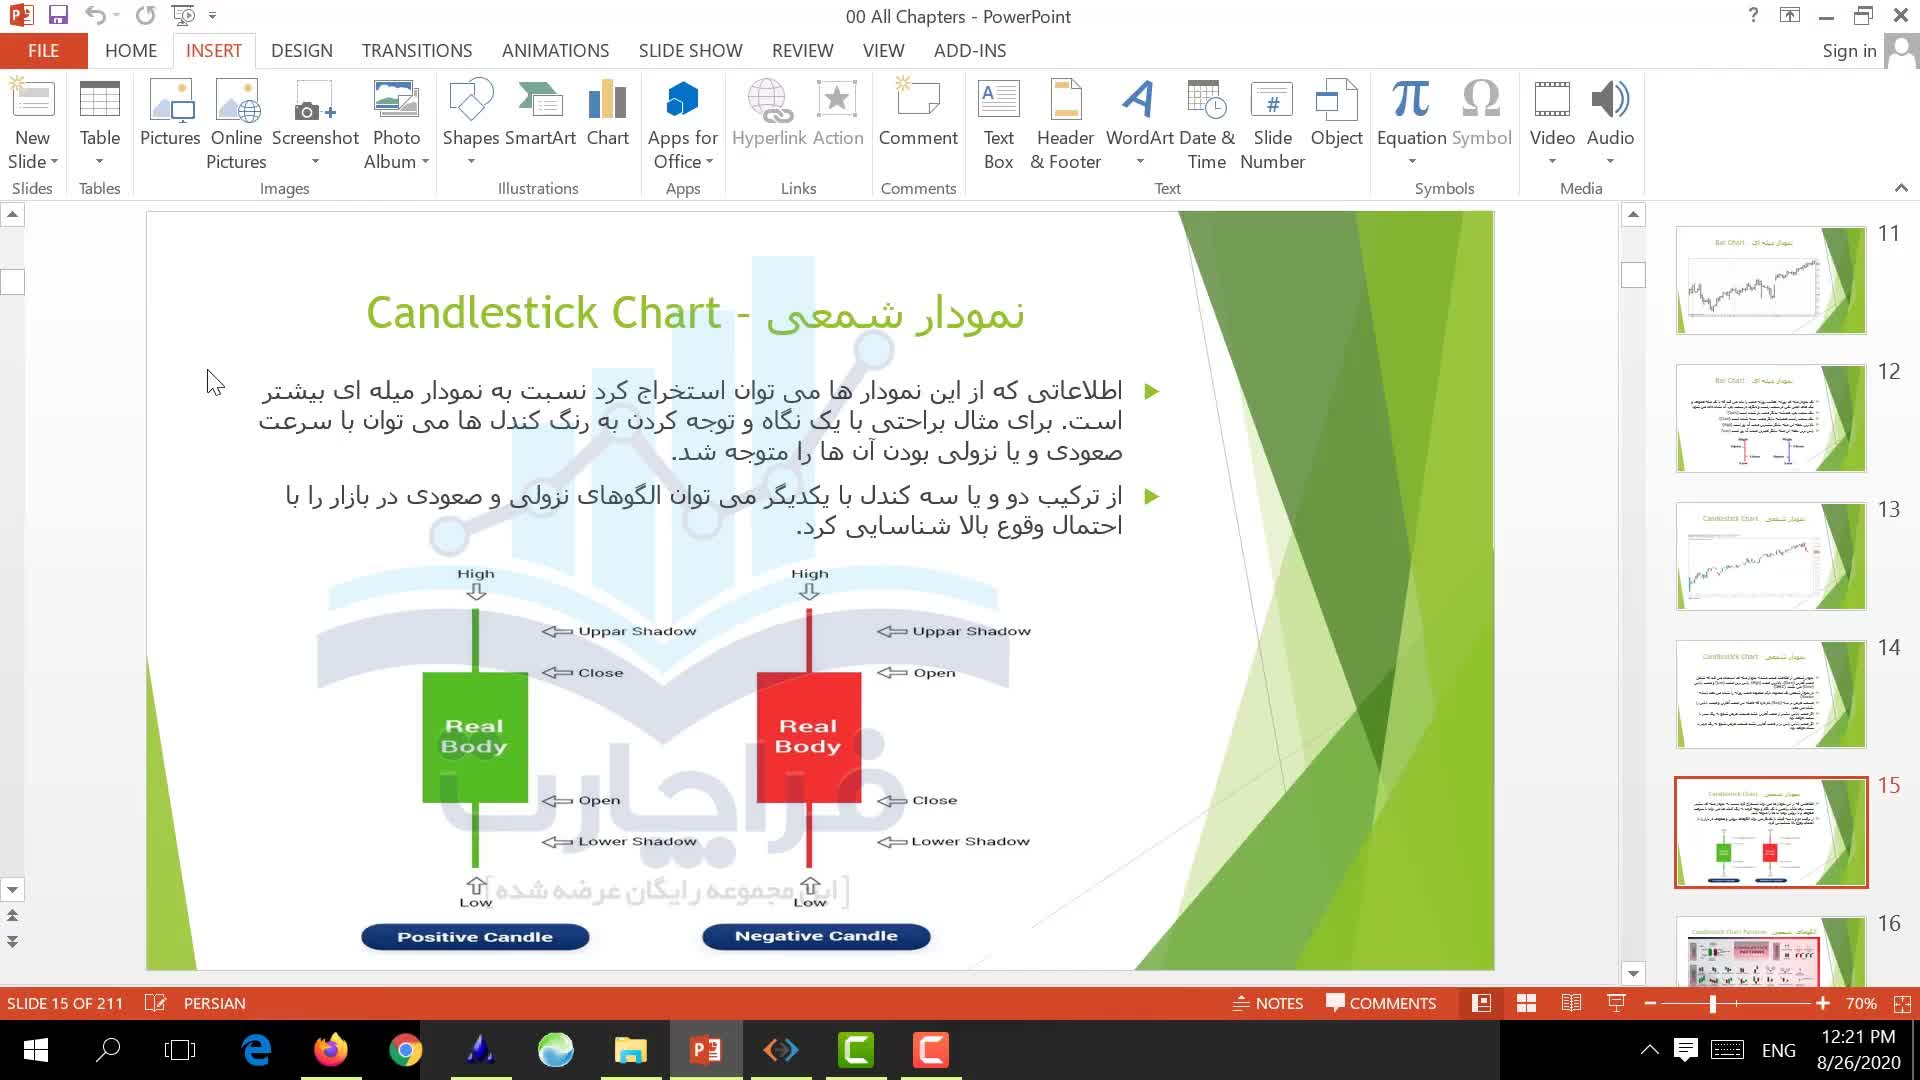This screenshot has width=1920, height=1080.
Task: Expand the Shapes gallery dropdown
Action: (471, 162)
